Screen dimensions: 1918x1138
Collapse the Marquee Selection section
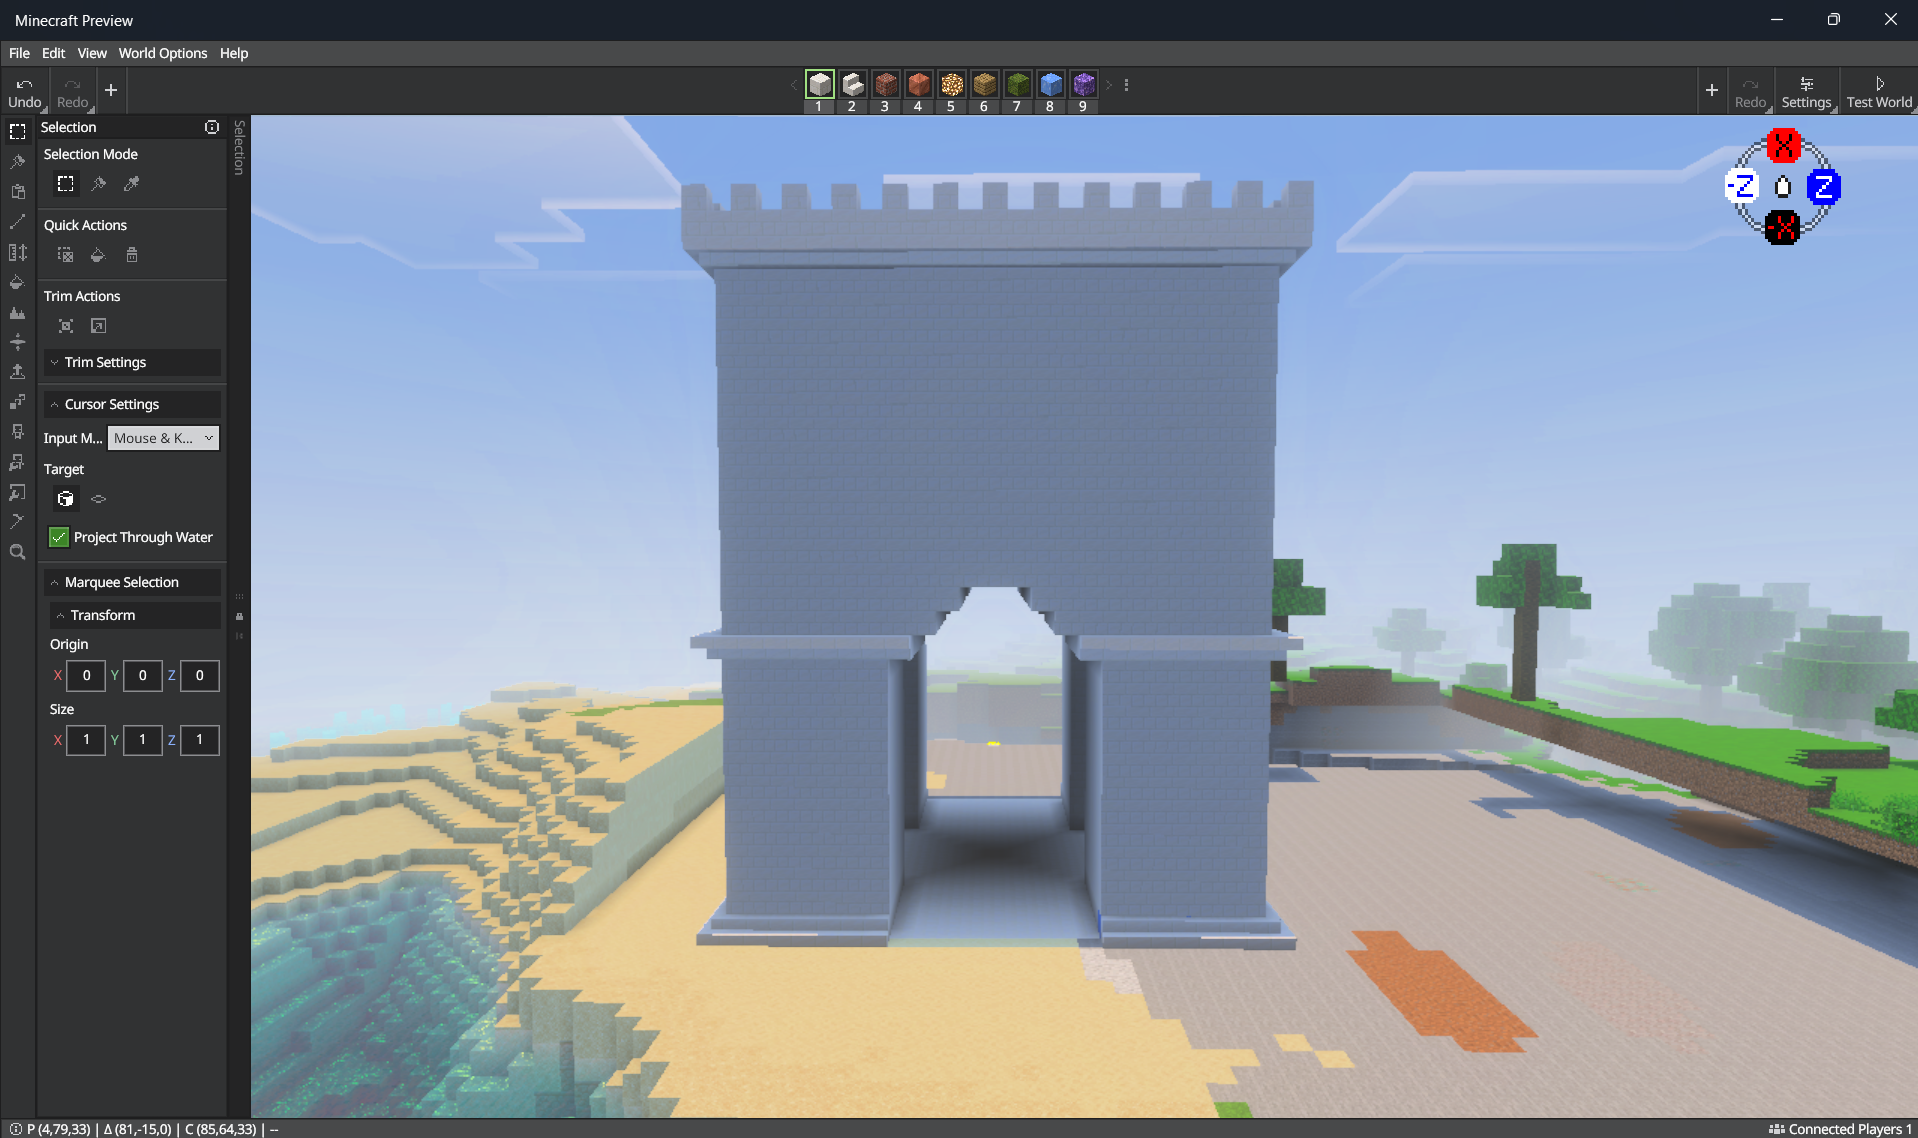(132, 582)
